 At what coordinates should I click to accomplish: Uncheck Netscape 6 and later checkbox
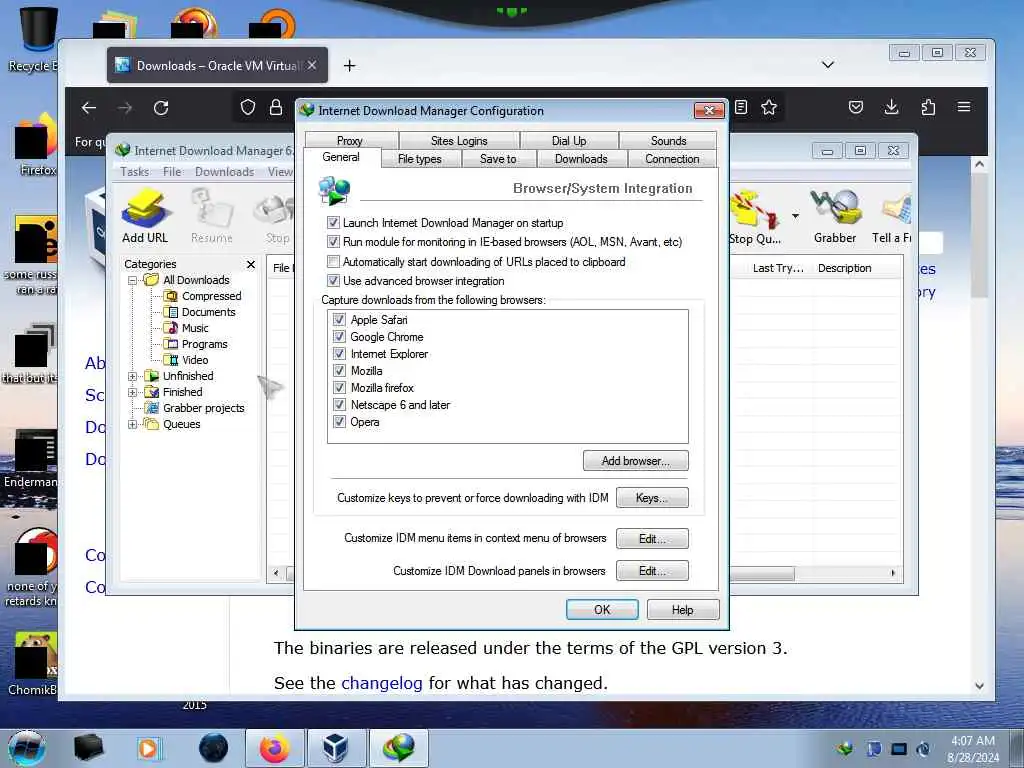pos(339,404)
